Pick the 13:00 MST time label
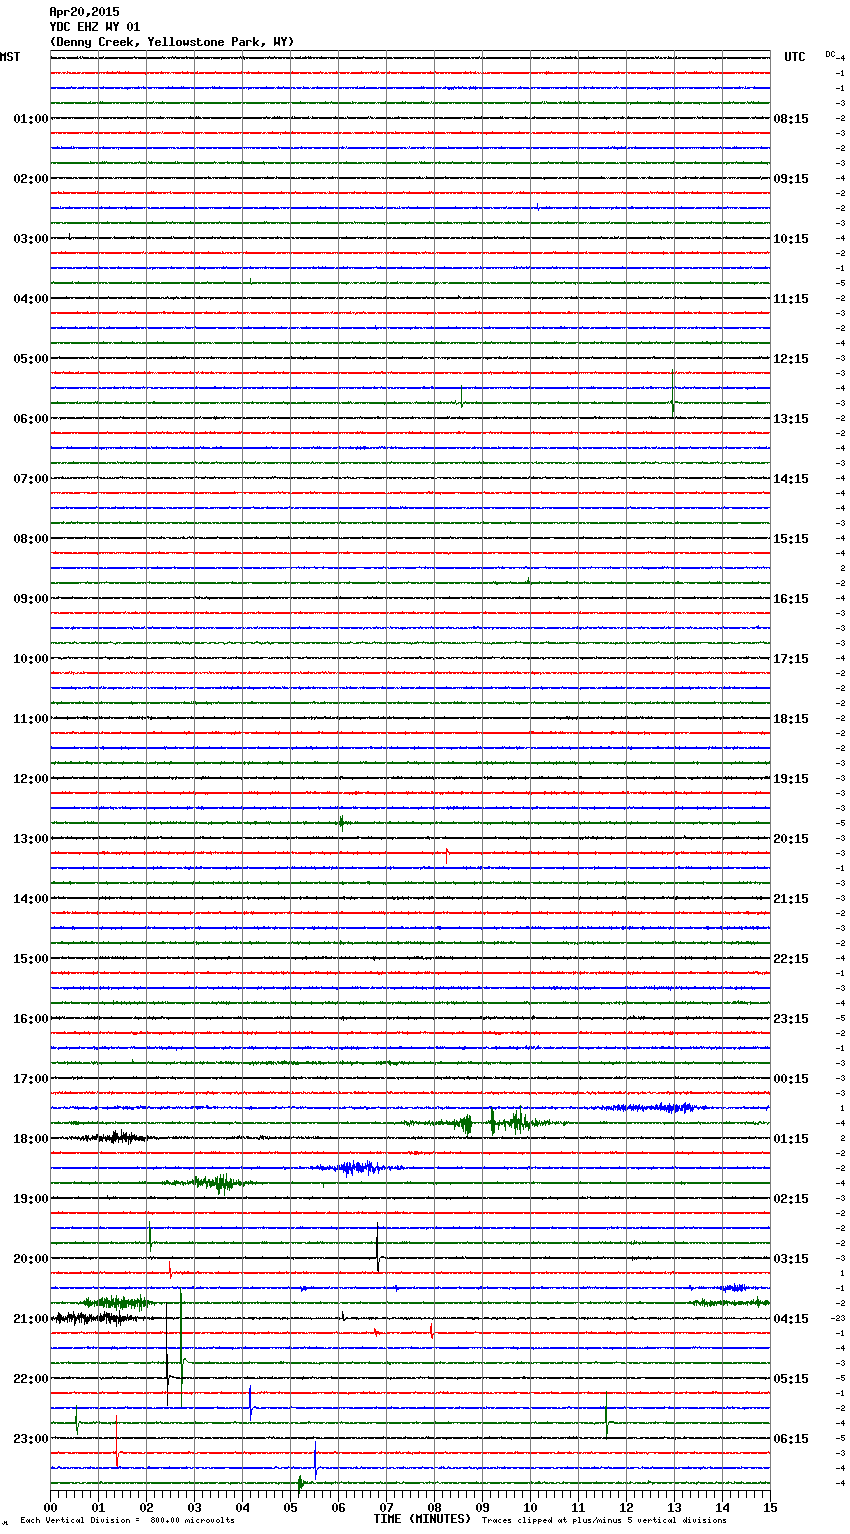 click(x=31, y=839)
